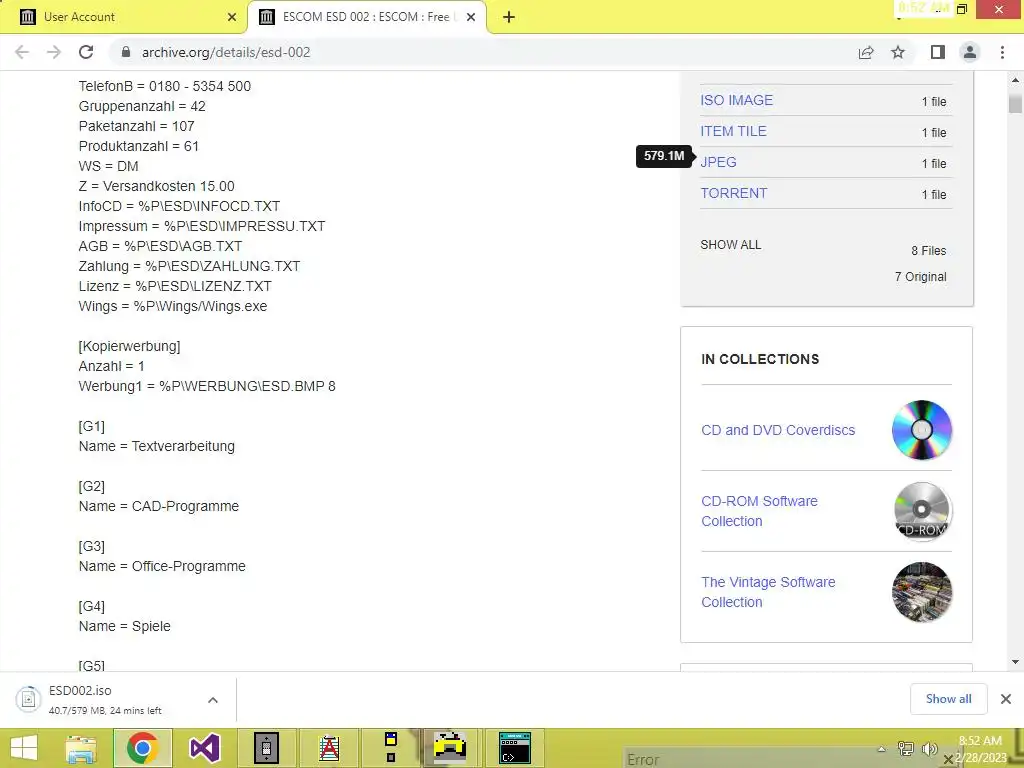
Task: Expand the ESD002.iso download options chevron
Action: 213,700
